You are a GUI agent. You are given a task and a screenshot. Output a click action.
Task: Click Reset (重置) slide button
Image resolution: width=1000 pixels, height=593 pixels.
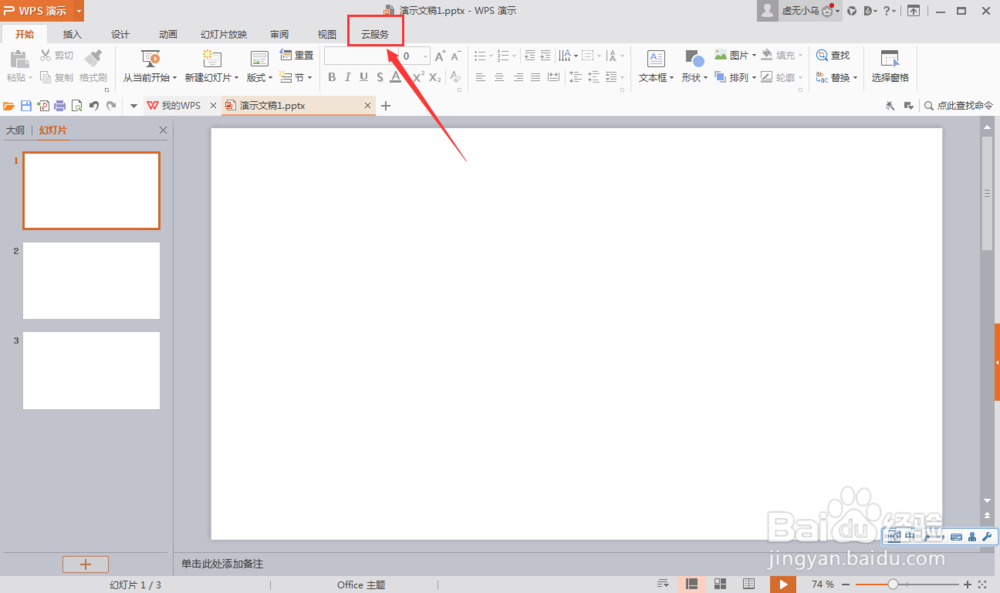coord(297,55)
